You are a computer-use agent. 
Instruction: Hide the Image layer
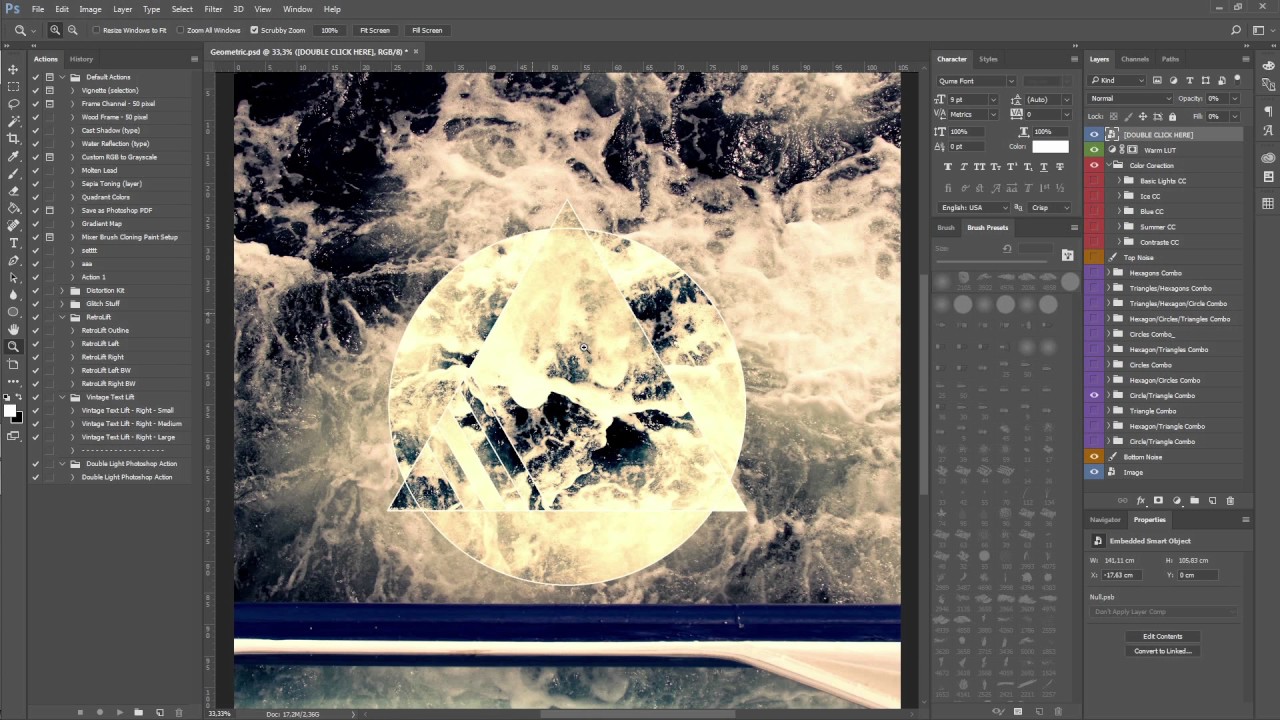pyautogui.click(x=1094, y=472)
